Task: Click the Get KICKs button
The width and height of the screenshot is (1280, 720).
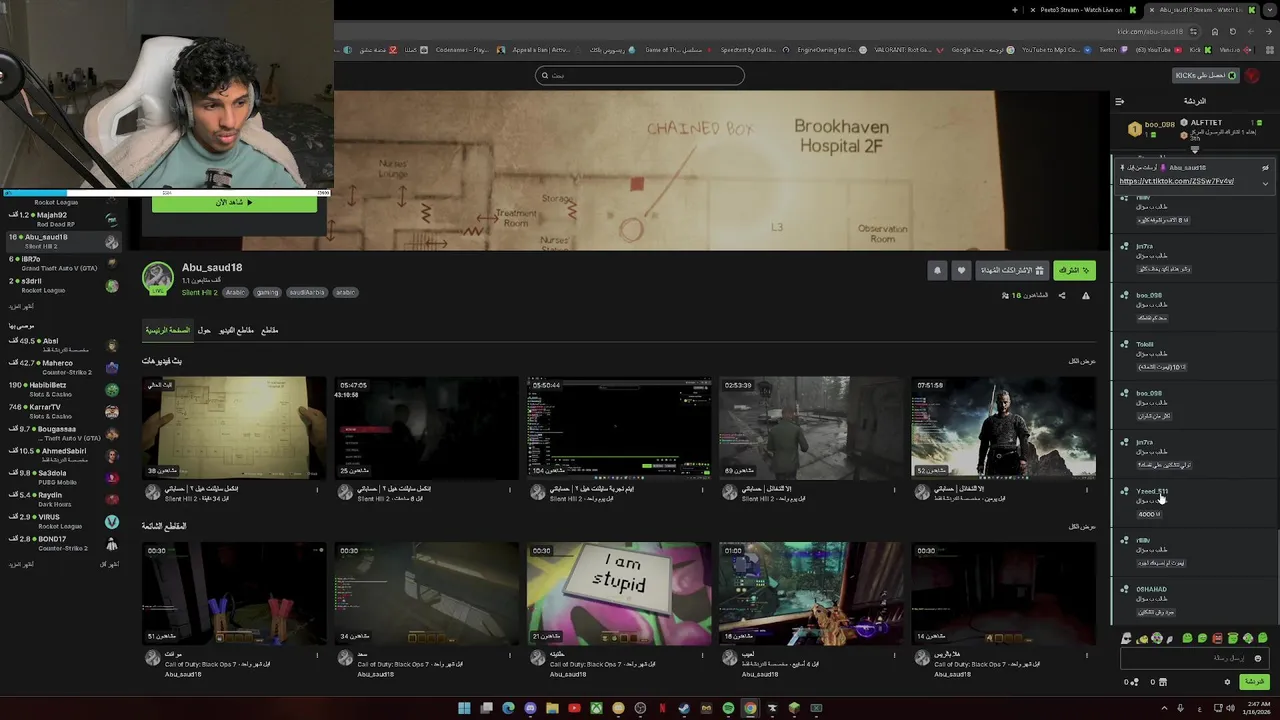Action: coord(1206,75)
